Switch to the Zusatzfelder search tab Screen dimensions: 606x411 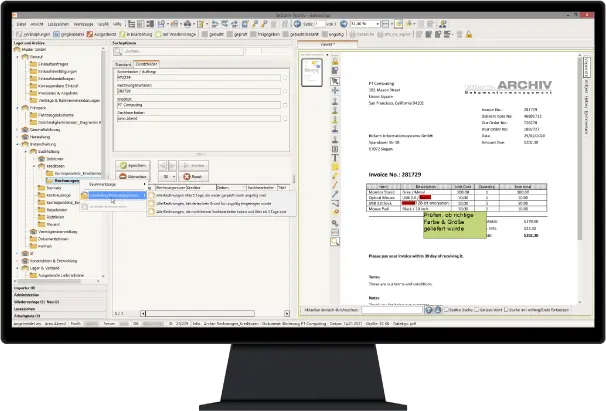click(146, 64)
